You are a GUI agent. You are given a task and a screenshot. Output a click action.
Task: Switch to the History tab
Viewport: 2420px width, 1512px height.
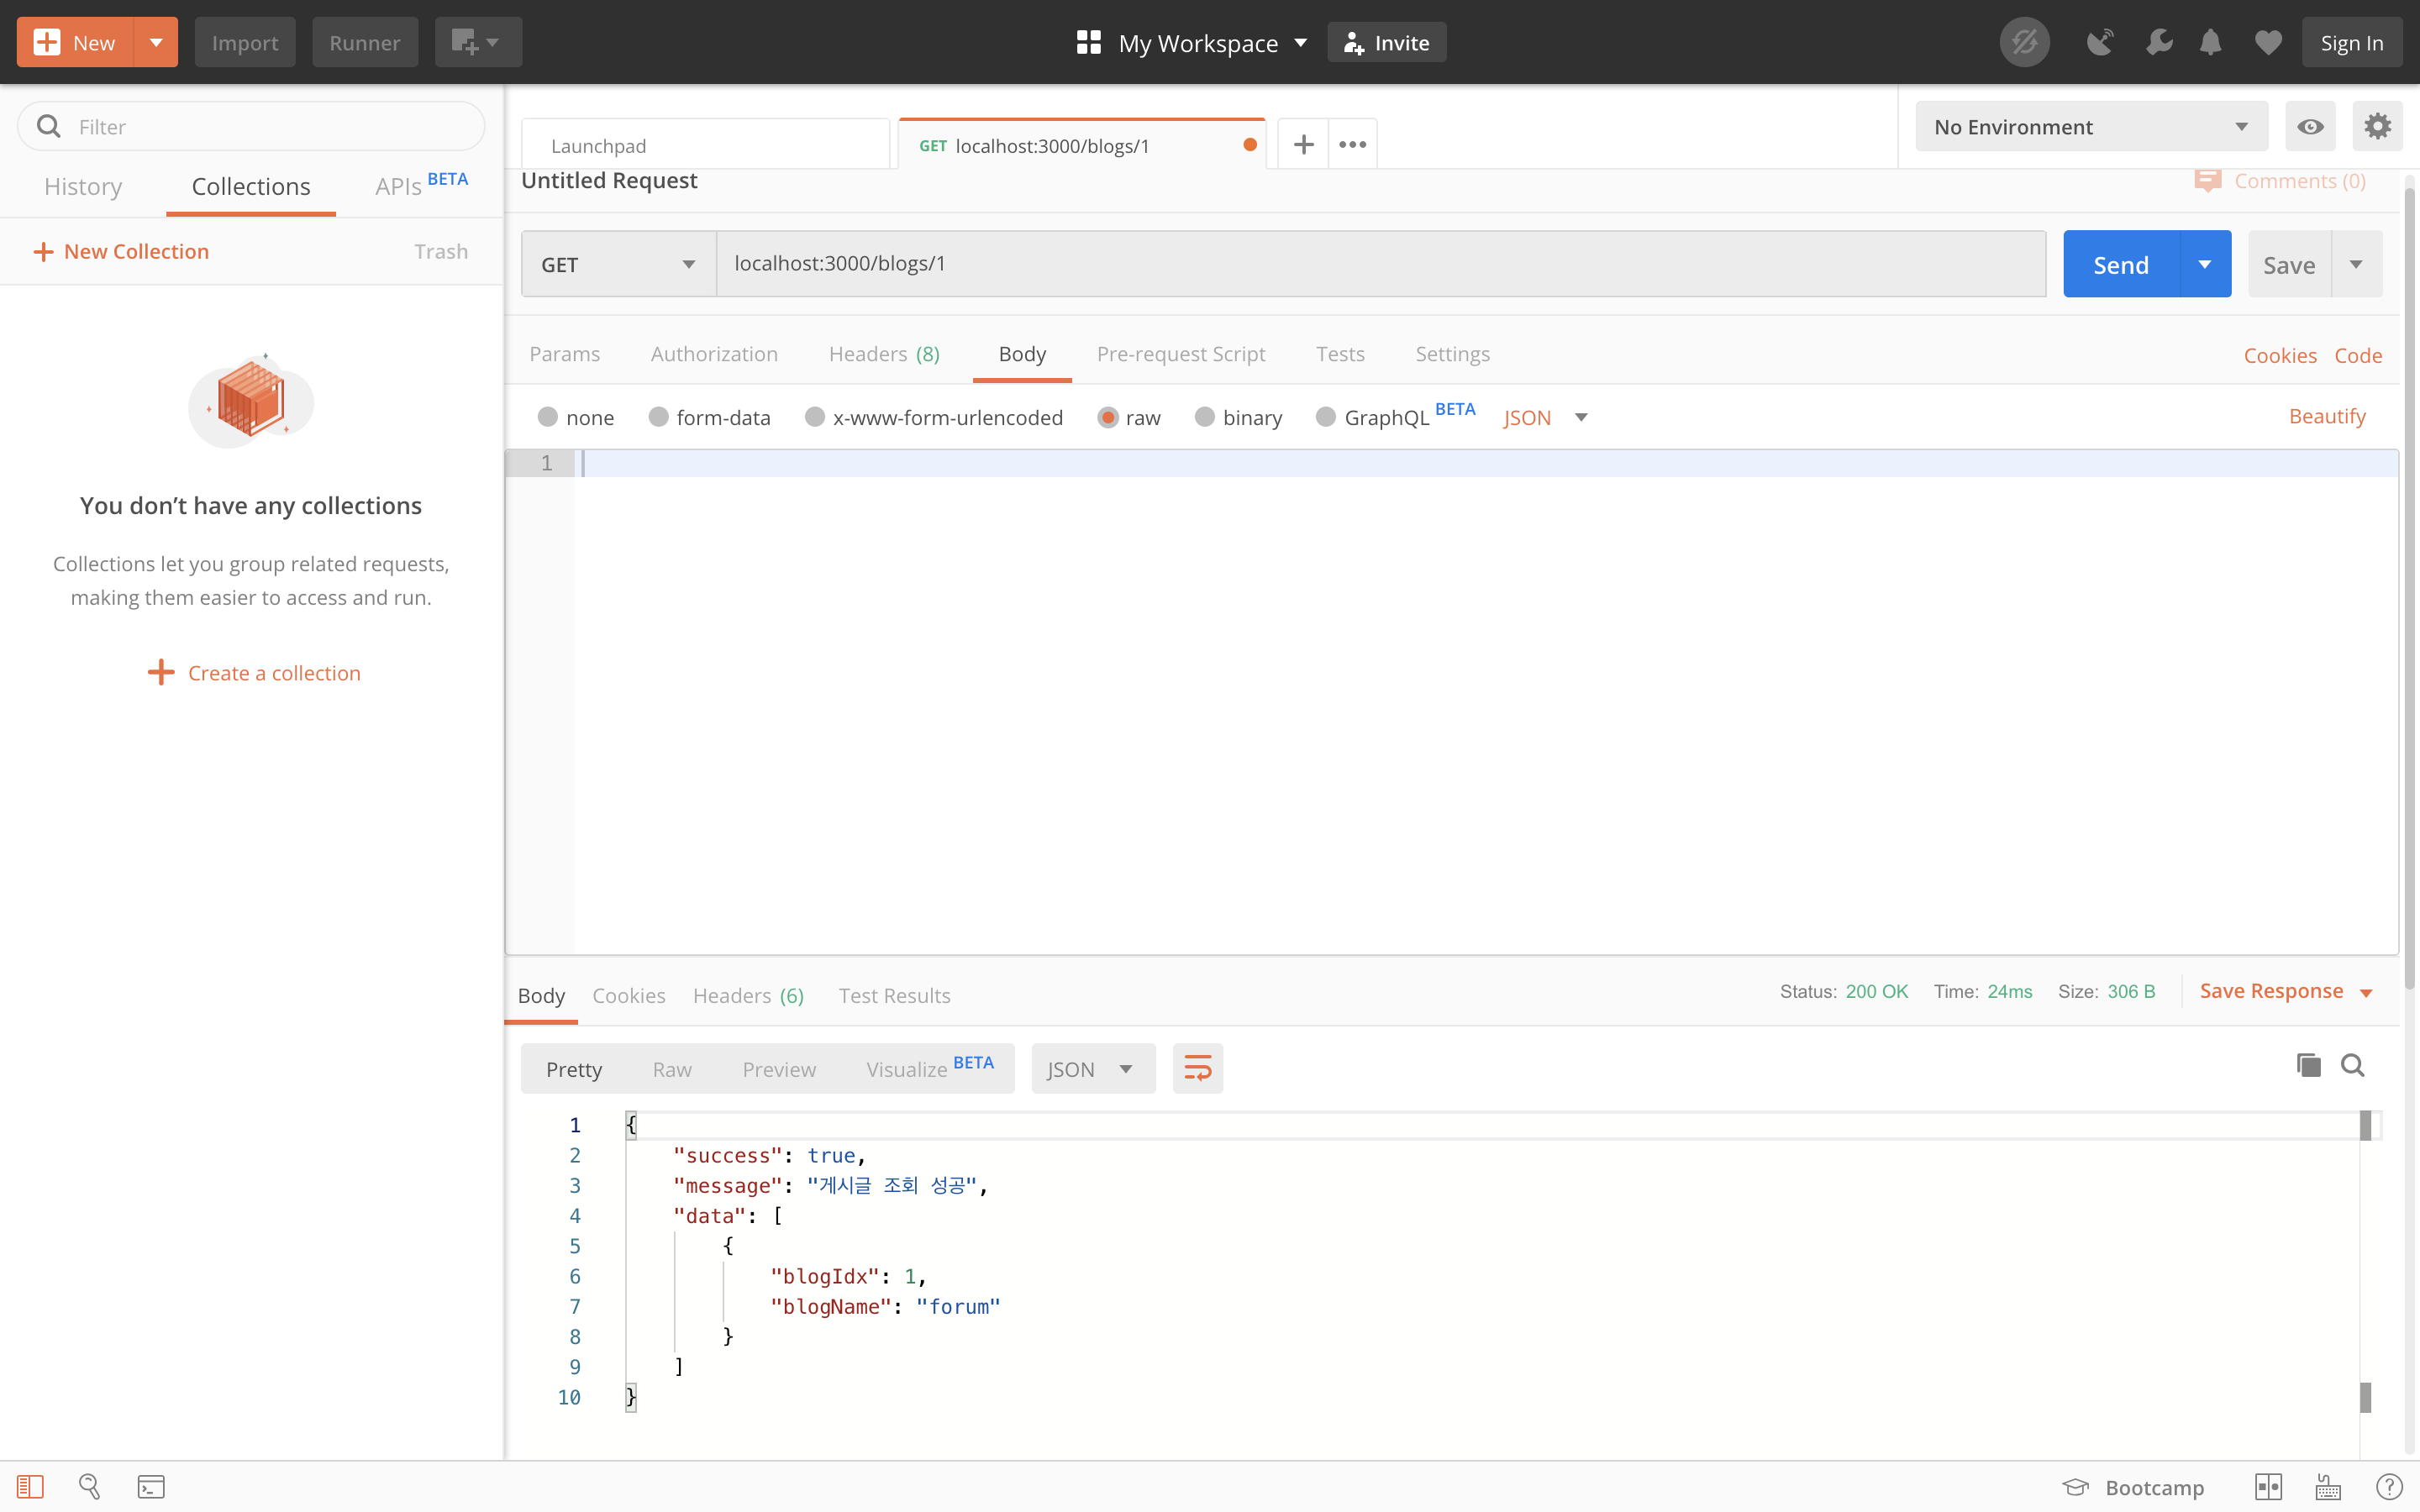click(83, 187)
